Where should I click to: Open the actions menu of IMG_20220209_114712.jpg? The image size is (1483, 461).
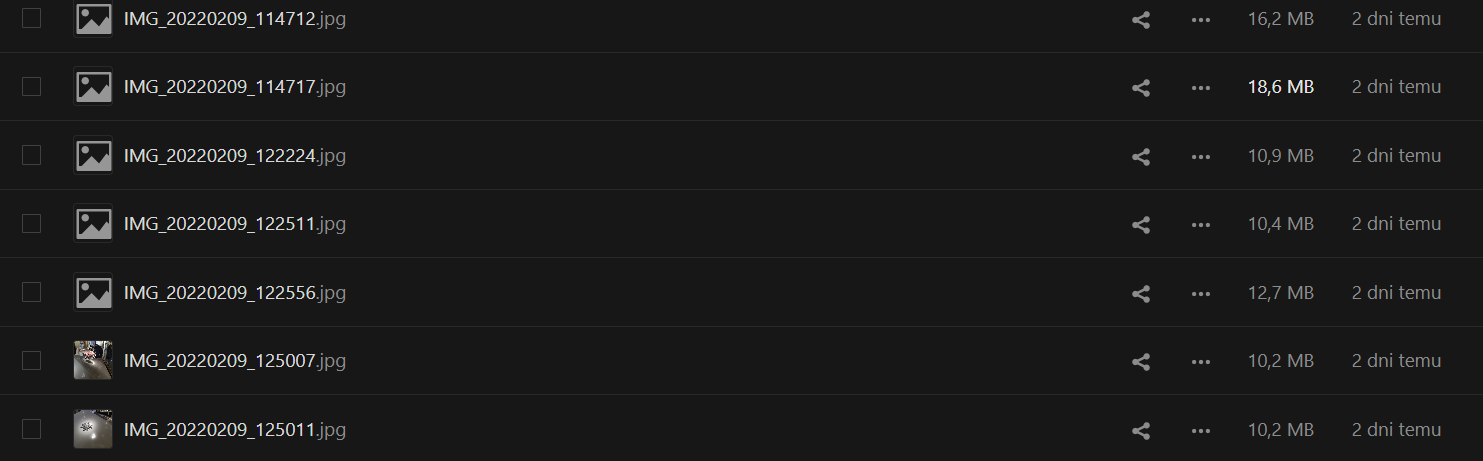pyautogui.click(x=1201, y=19)
